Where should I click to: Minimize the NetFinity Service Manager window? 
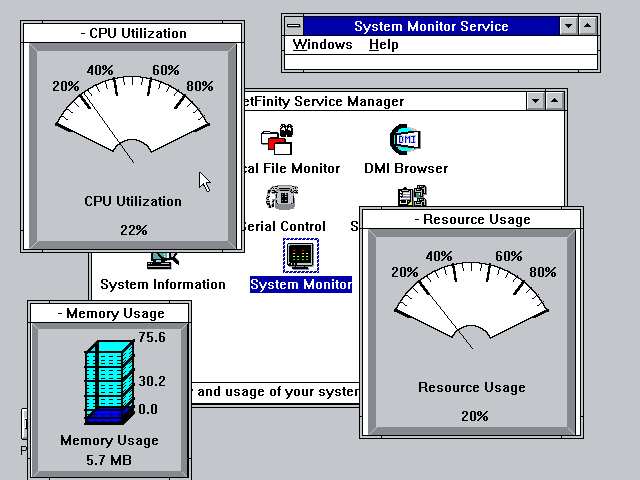pos(535,101)
